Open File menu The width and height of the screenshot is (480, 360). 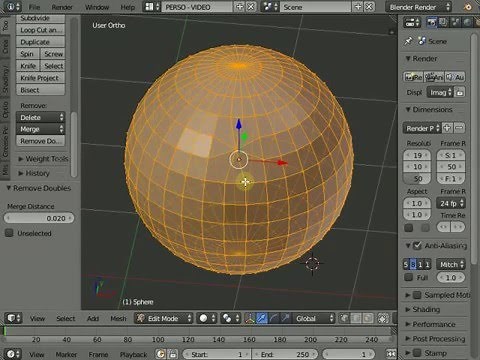click(34, 7)
